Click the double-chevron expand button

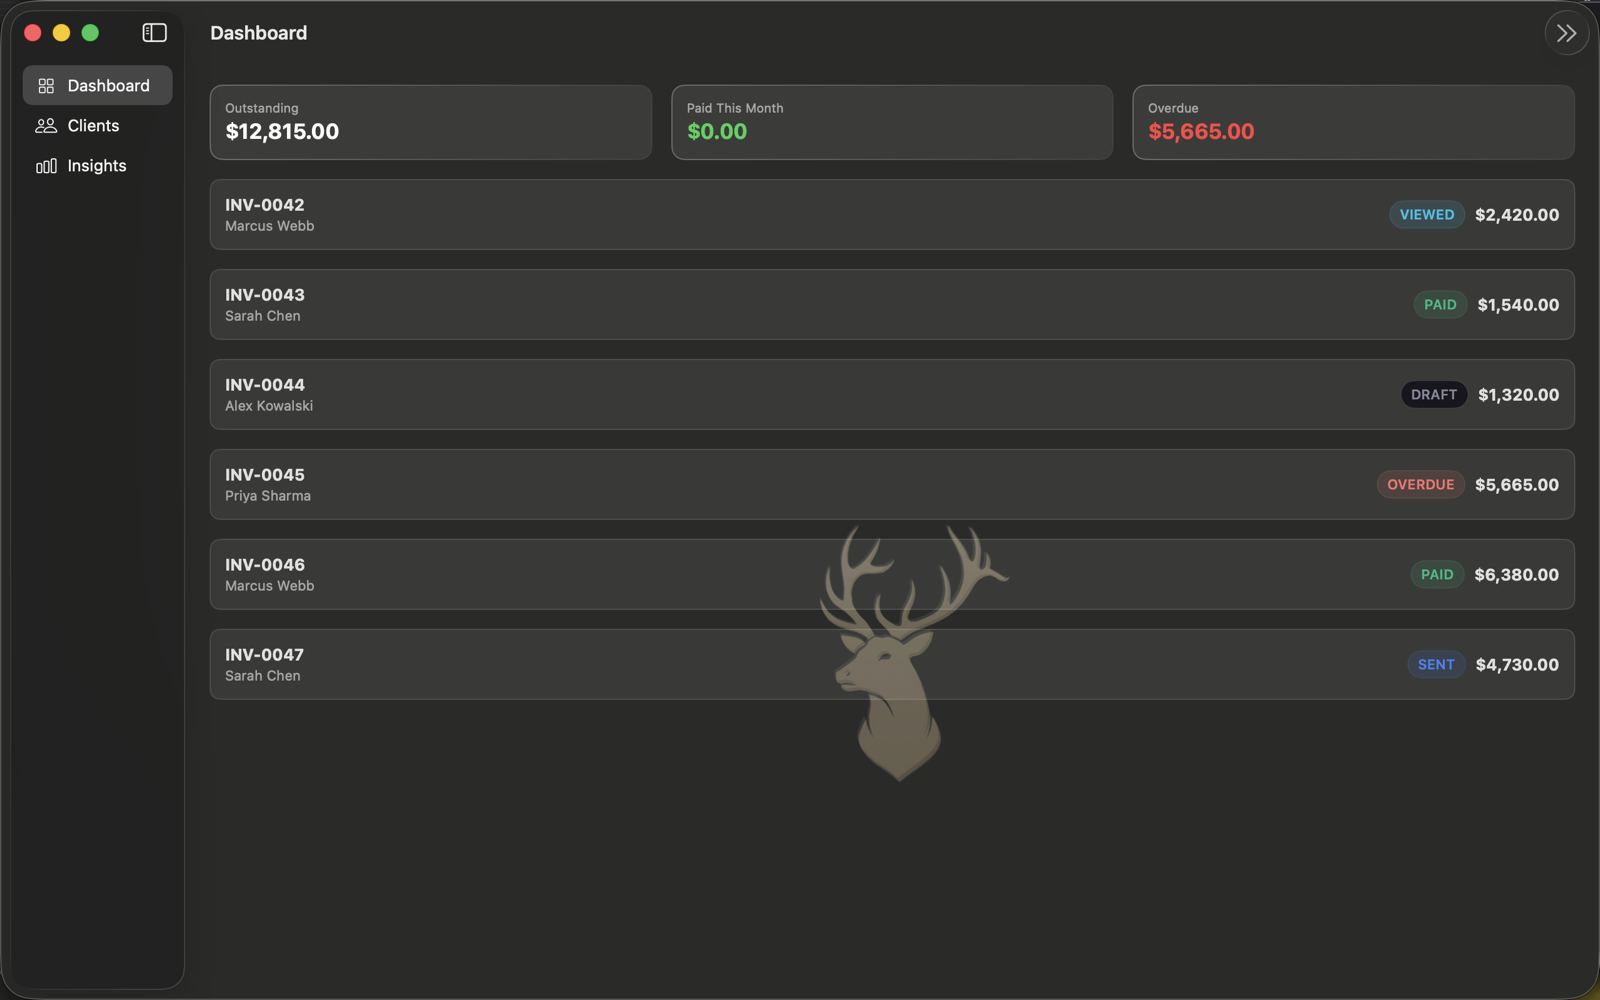[x=1566, y=33]
